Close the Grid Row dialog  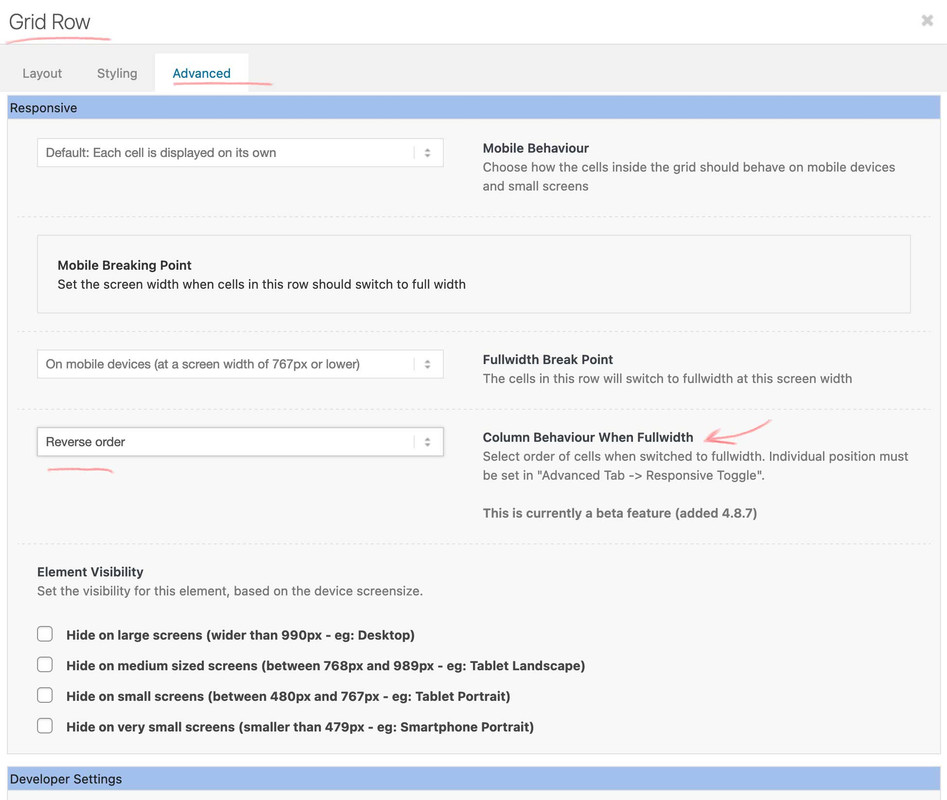(x=927, y=21)
